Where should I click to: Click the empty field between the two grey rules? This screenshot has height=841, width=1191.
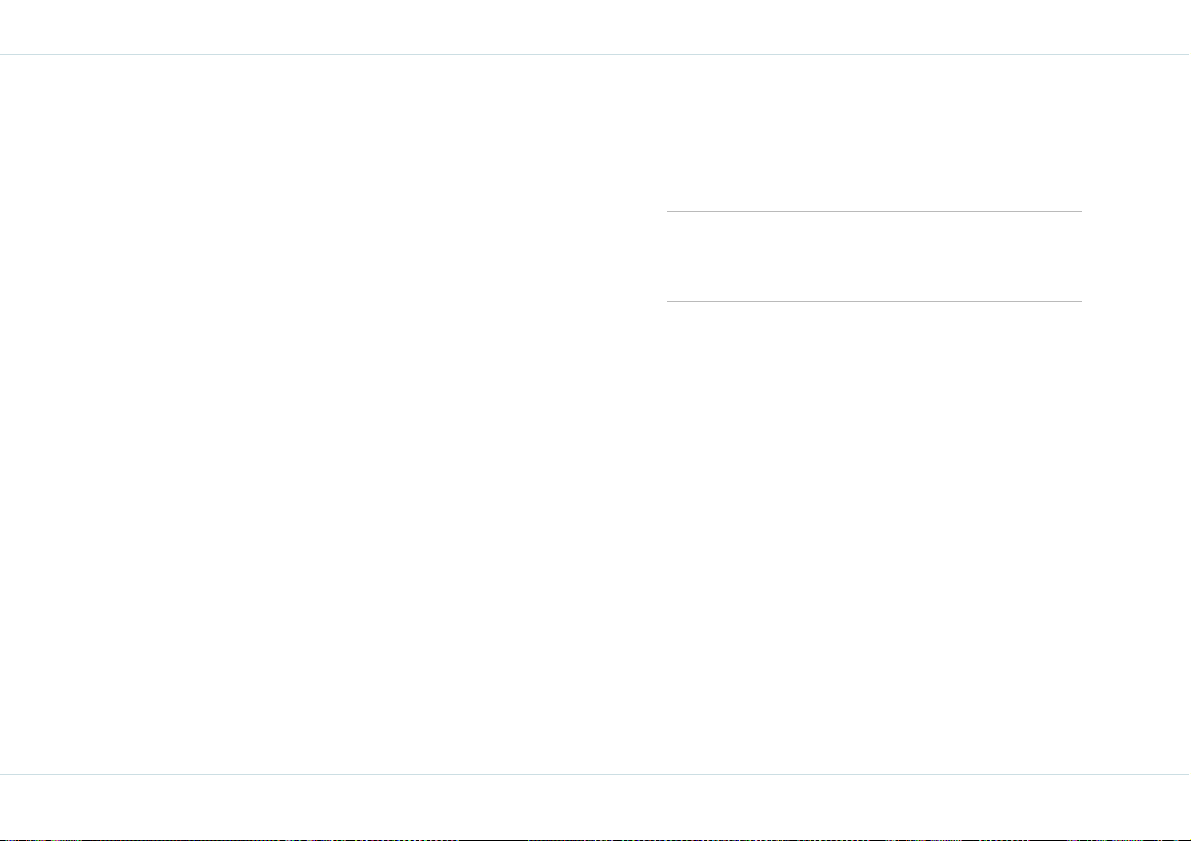pyautogui.click(x=874, y=257)
